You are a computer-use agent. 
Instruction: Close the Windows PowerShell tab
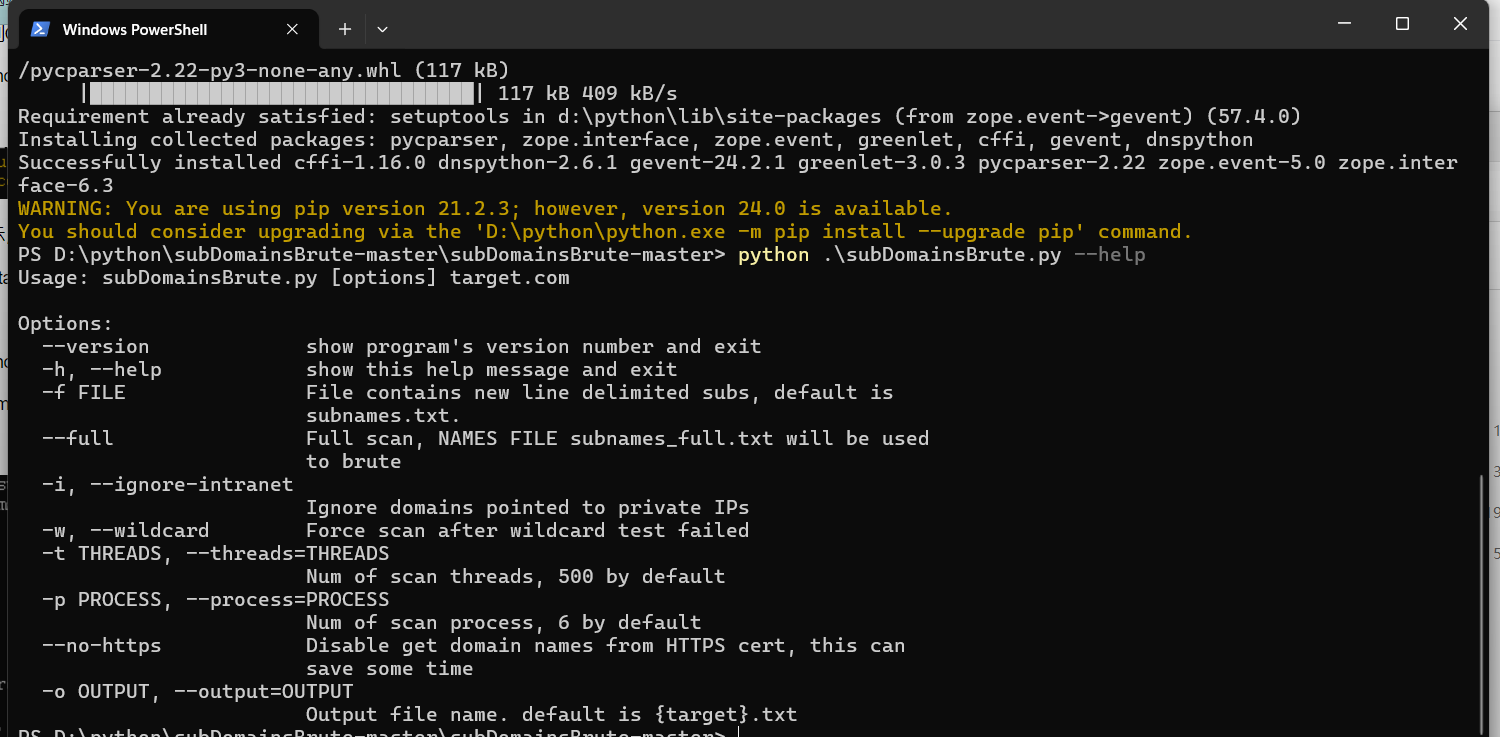point(292,30)
